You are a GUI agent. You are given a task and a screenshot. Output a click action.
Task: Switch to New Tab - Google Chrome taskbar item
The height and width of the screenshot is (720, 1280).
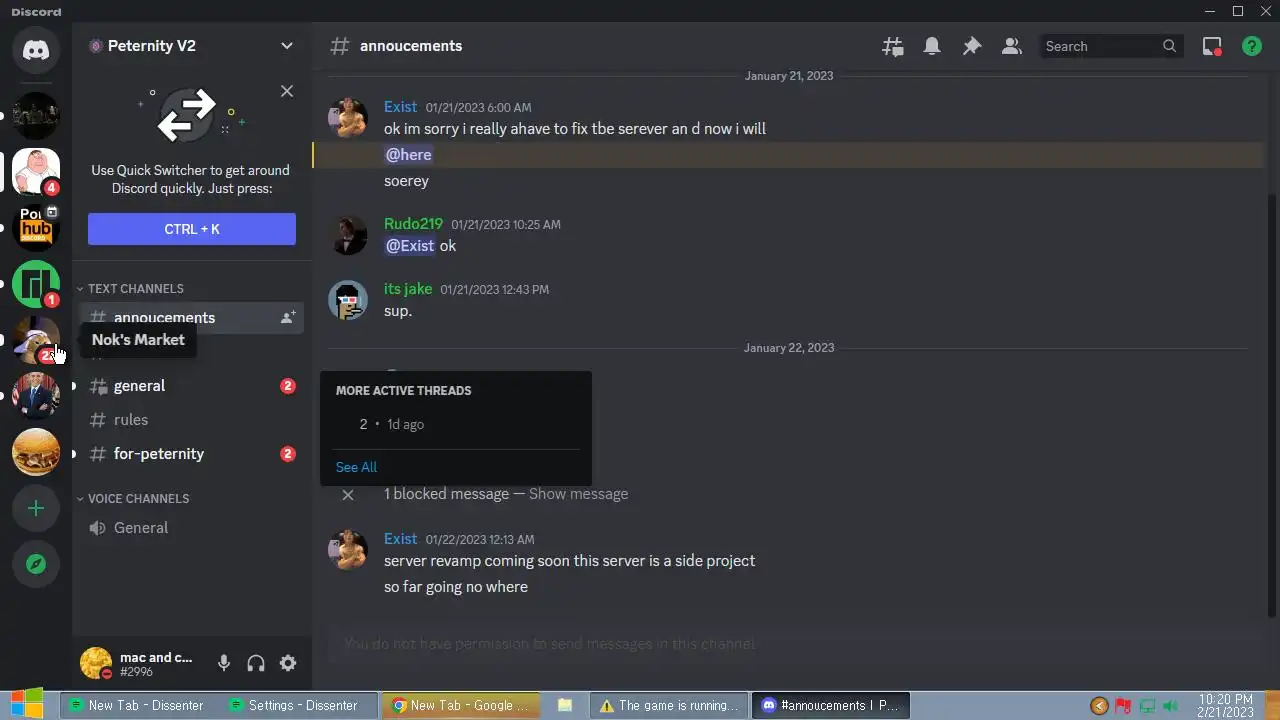[461, 705]
